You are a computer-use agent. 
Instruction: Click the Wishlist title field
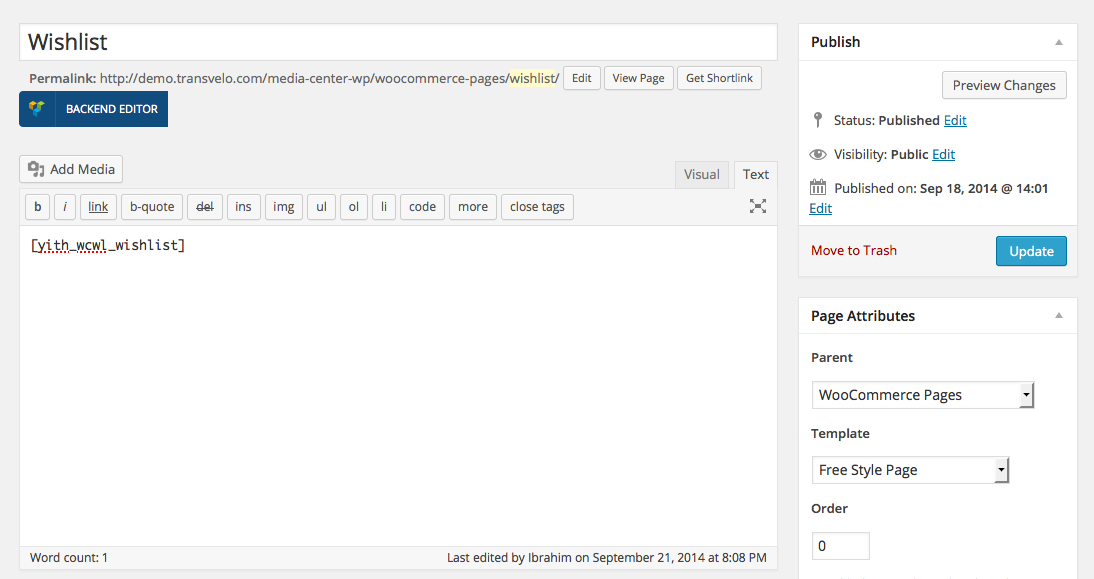point(398,42)
